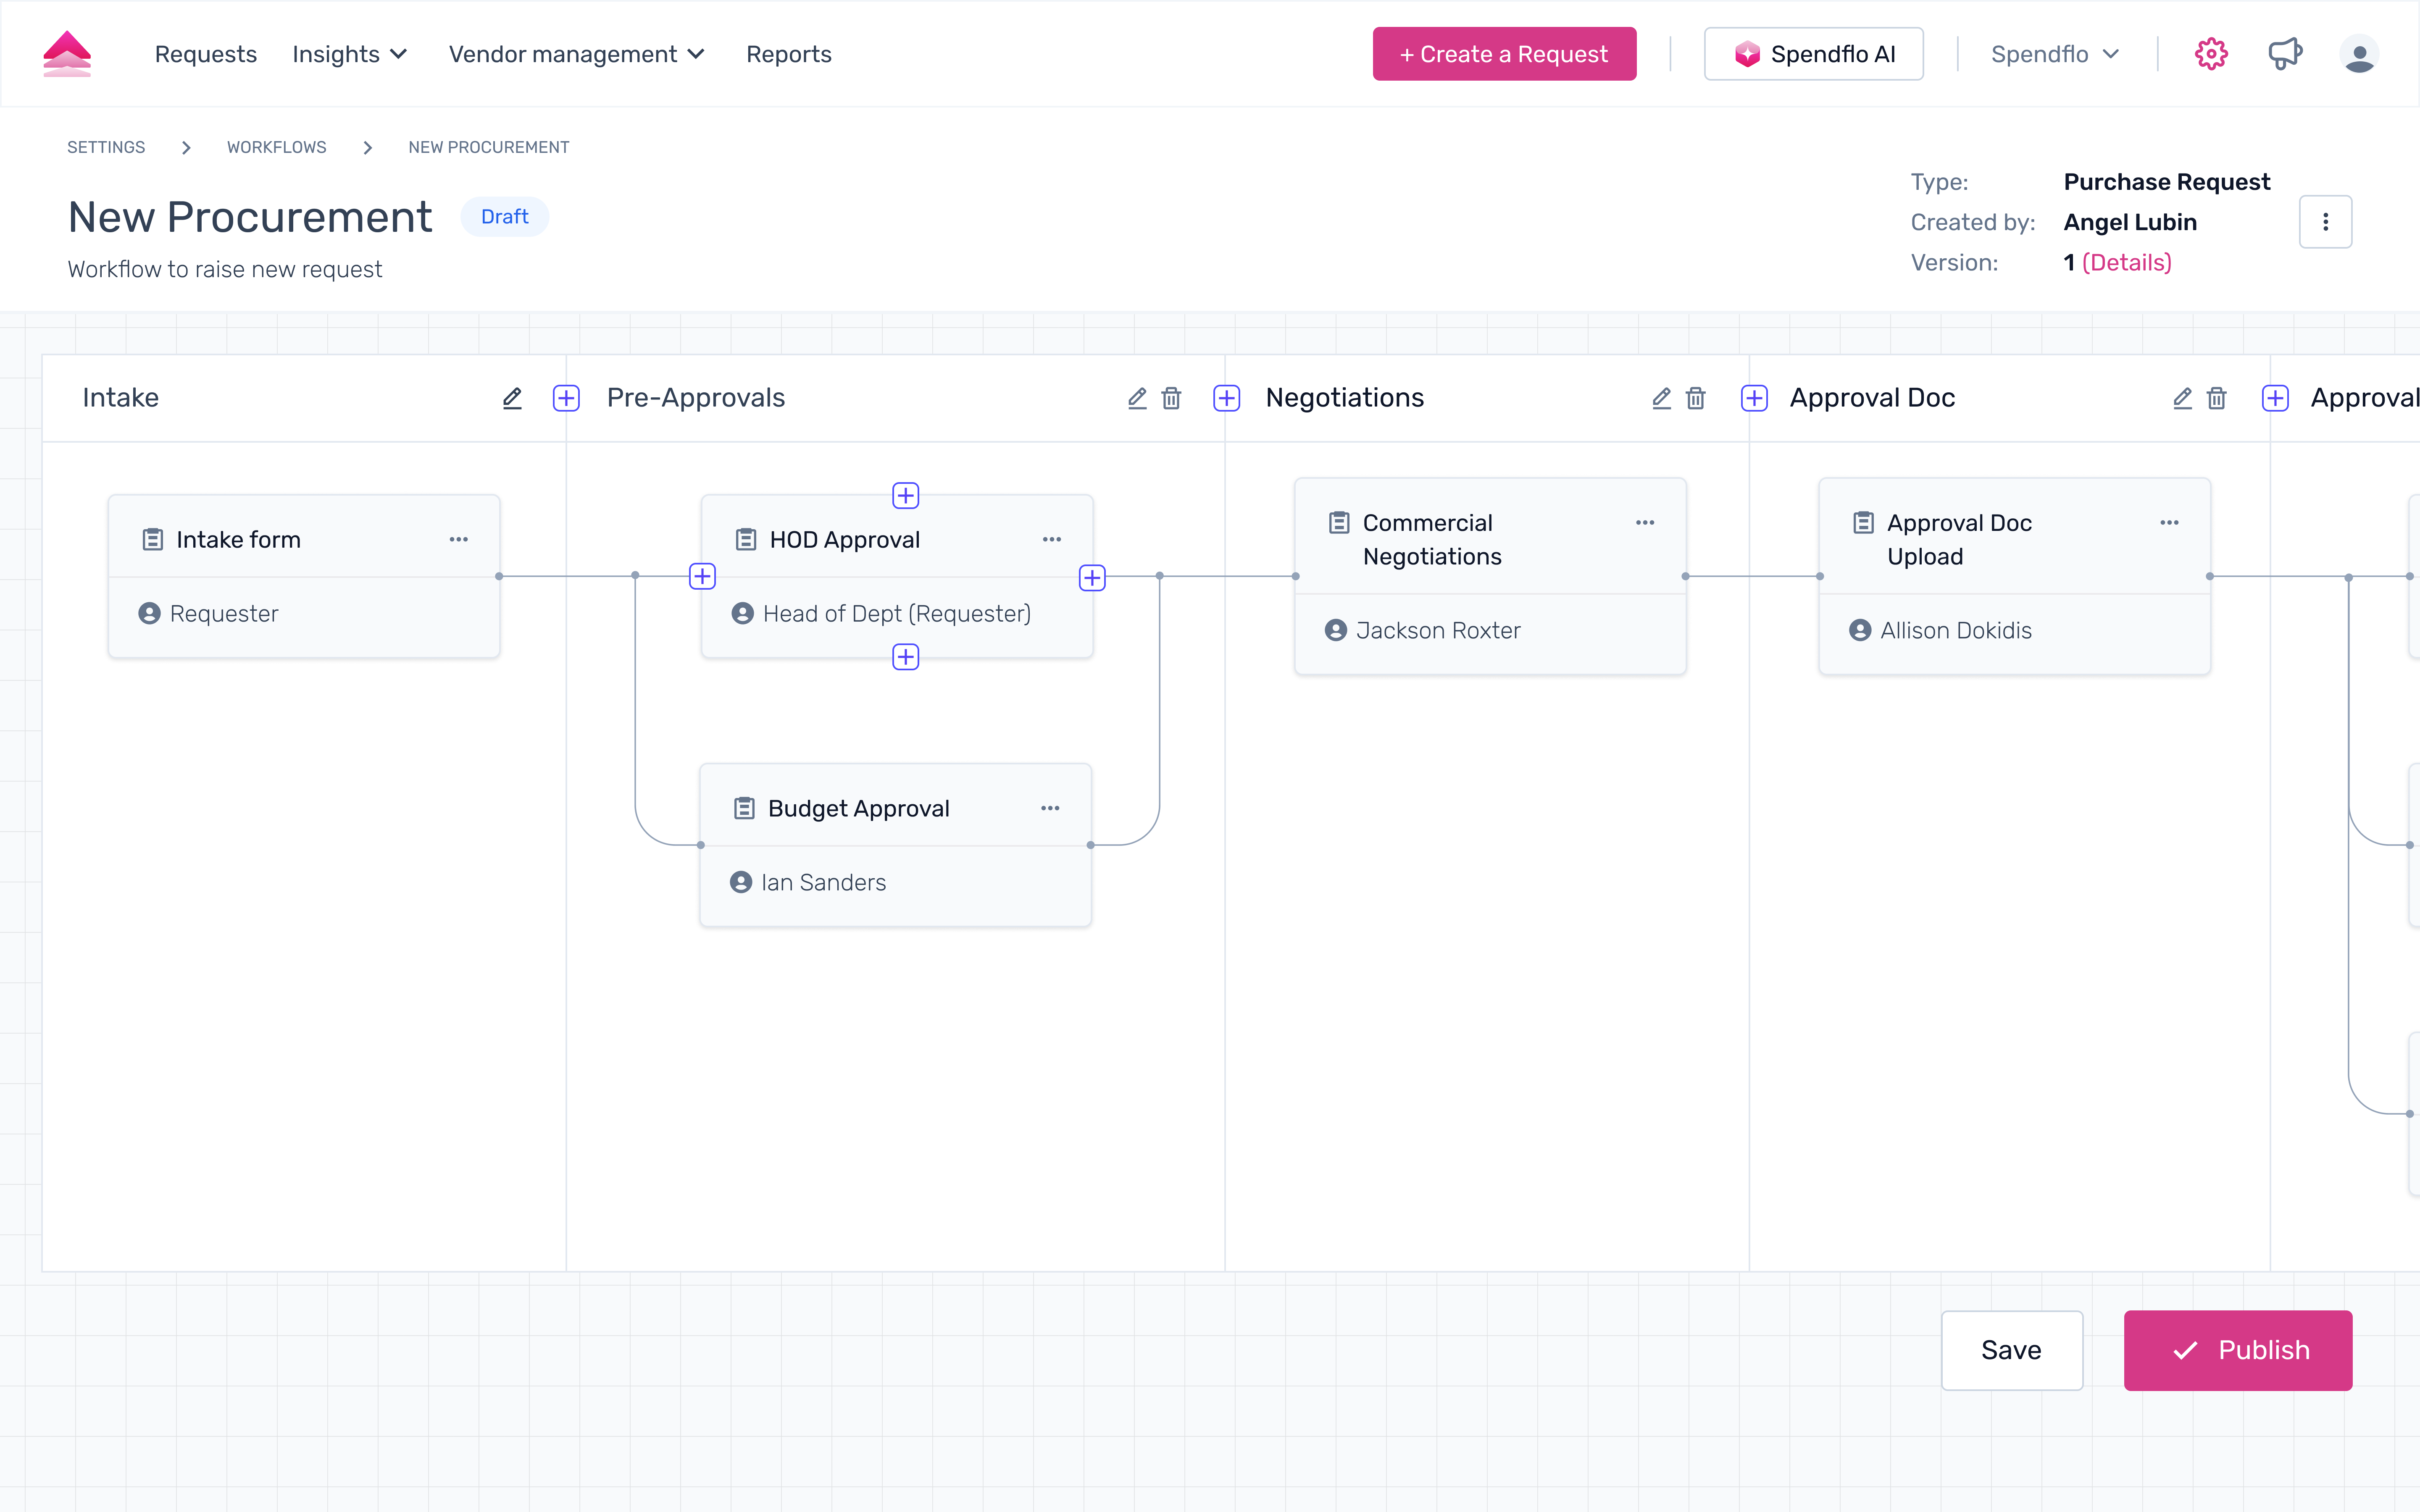
Task: Edit the Approval Doc stage name
Action: [2182, 398]
